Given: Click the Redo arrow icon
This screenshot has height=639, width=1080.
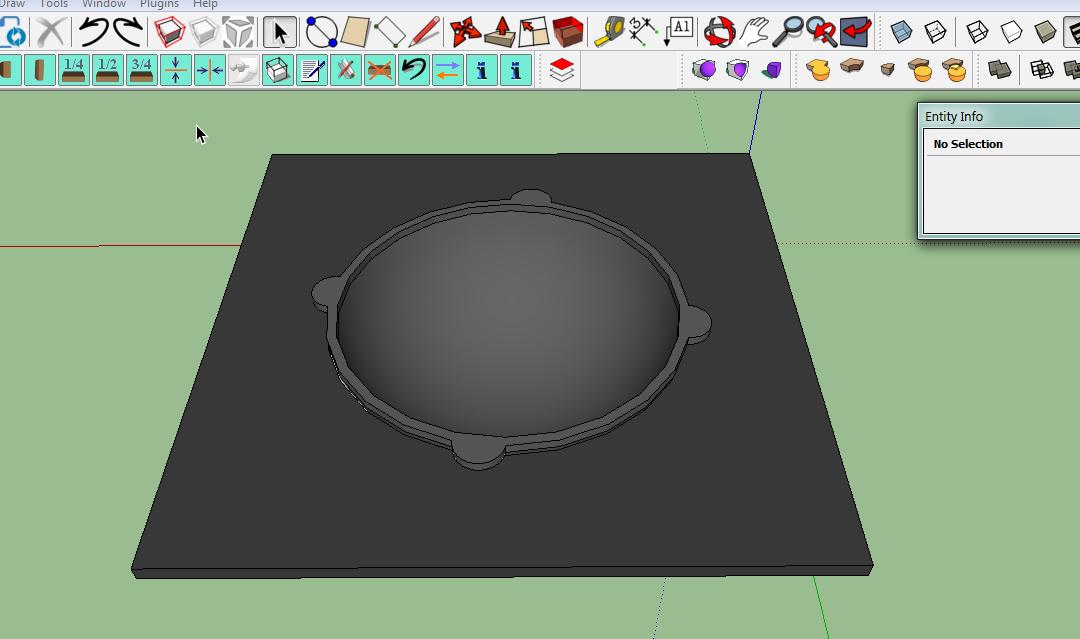Looking at the screenshot, I should coord(127,33).
